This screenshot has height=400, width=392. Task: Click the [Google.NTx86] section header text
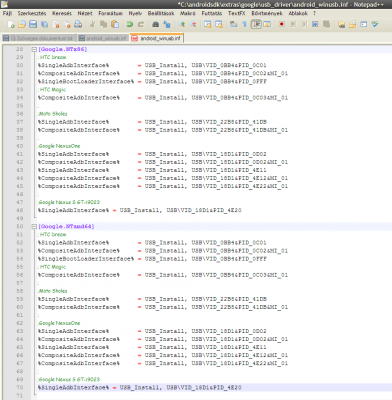(63, 49)
